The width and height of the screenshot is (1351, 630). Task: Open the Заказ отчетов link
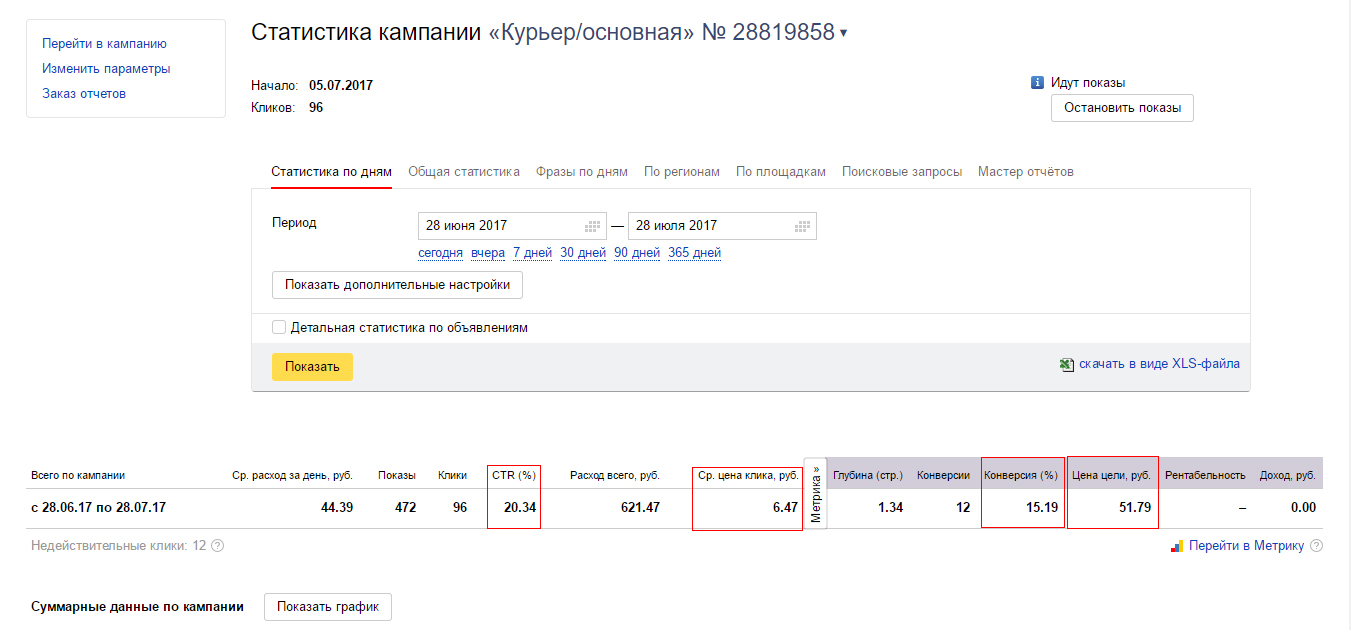coord(84,94)
